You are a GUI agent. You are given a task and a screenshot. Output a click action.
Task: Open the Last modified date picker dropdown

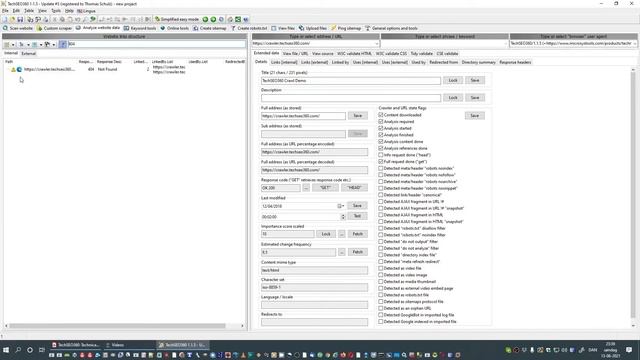[x=341, y=206]
